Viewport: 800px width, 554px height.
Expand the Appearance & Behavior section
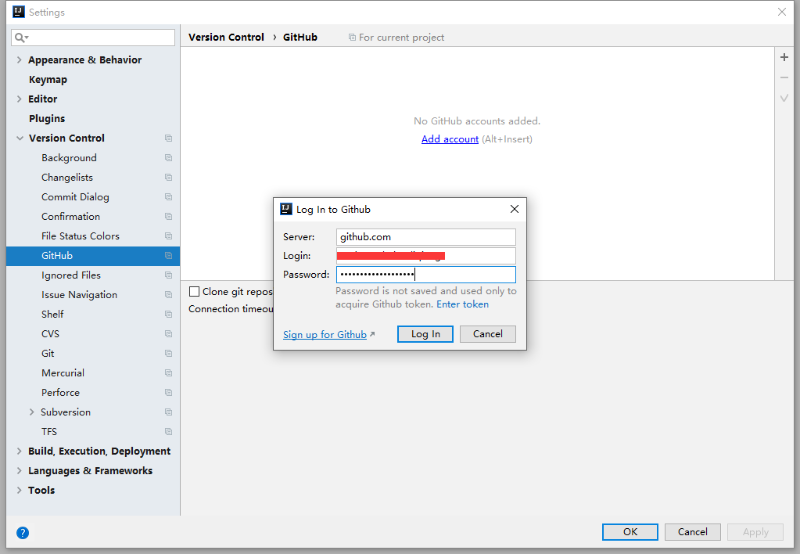point(19,60)
